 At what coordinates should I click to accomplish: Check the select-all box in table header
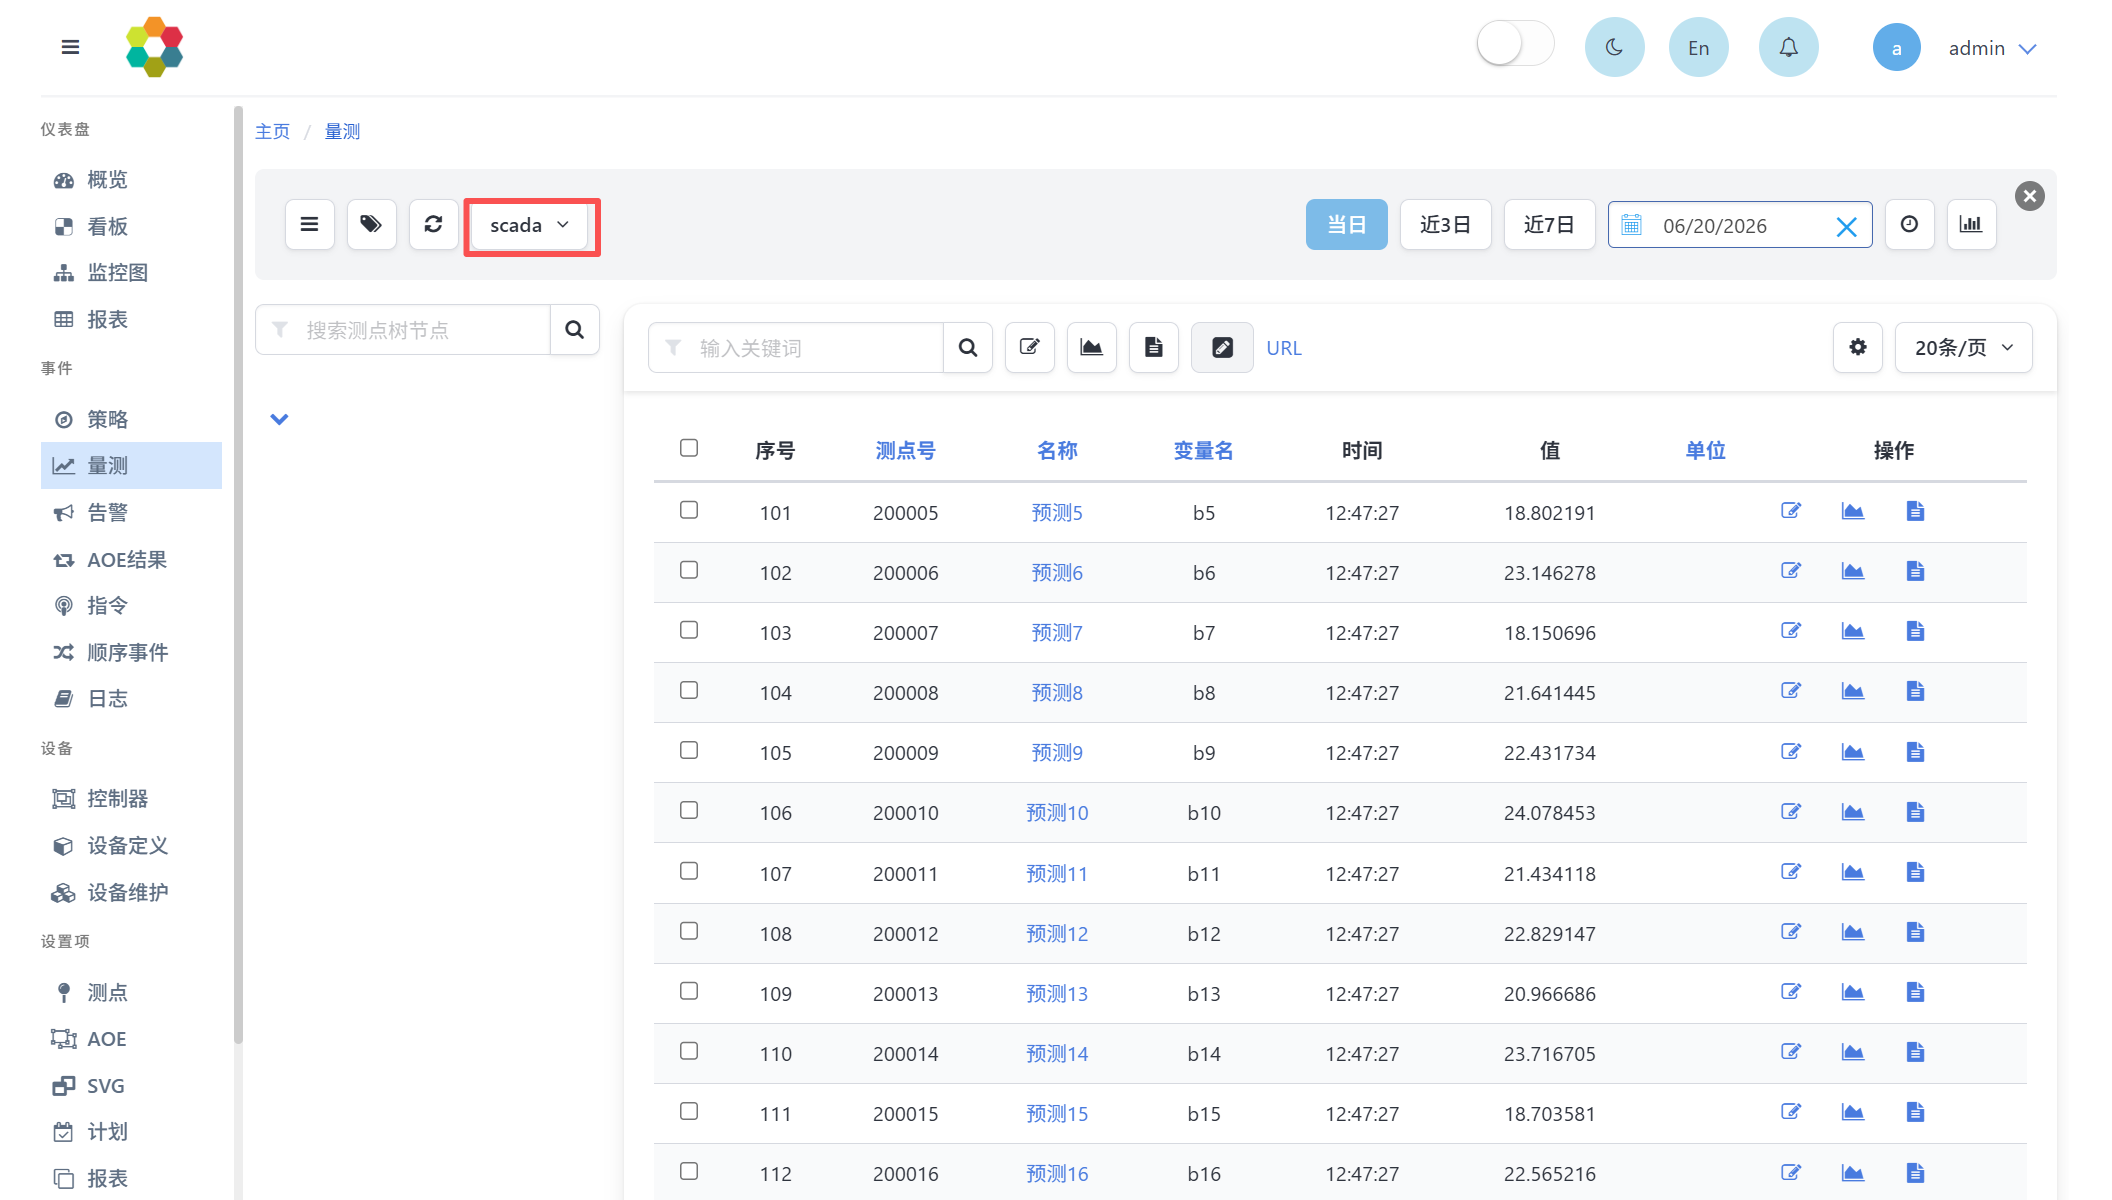(x=689, y=448)
